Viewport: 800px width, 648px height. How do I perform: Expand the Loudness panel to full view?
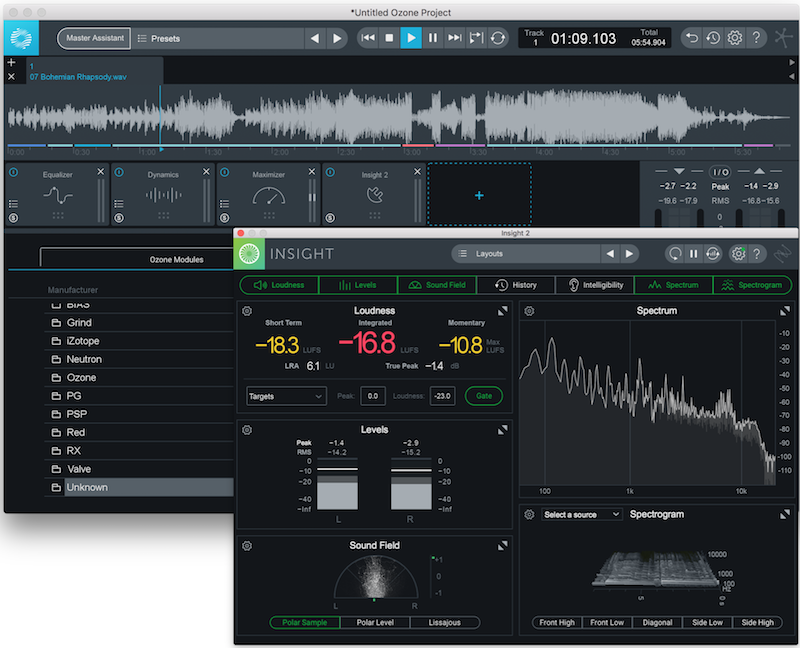pyautogui.click(x=503, y=311)
